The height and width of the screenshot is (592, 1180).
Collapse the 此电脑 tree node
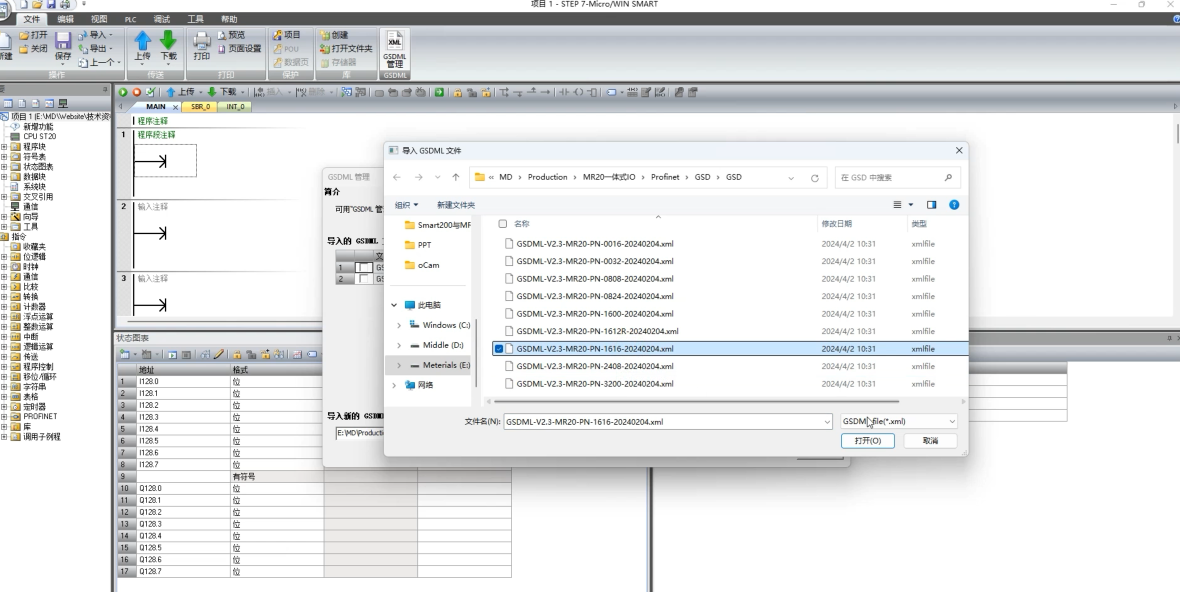tap(394, 305)
